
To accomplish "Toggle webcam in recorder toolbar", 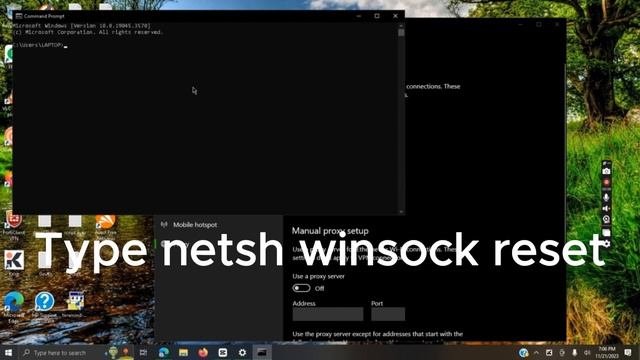I will tap(606, 220).
